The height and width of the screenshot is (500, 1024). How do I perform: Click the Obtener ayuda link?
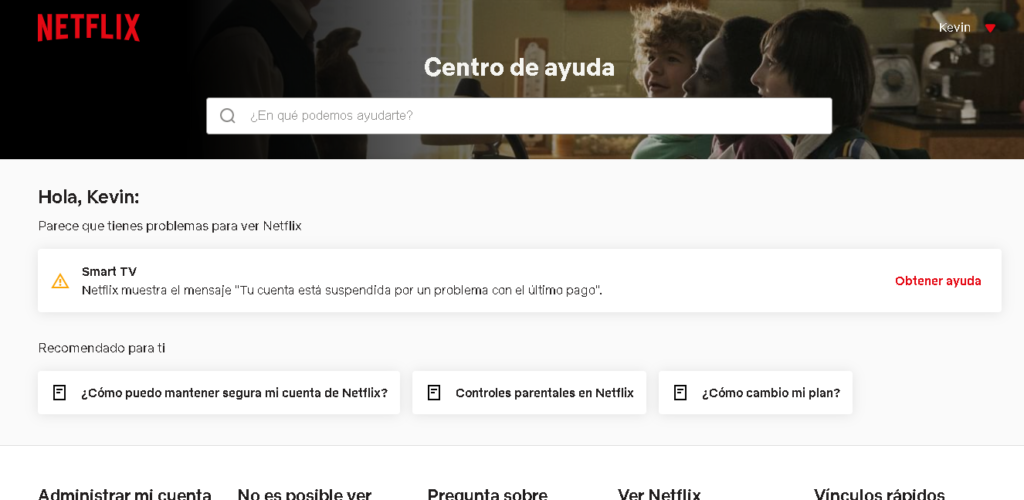[938, 281]
